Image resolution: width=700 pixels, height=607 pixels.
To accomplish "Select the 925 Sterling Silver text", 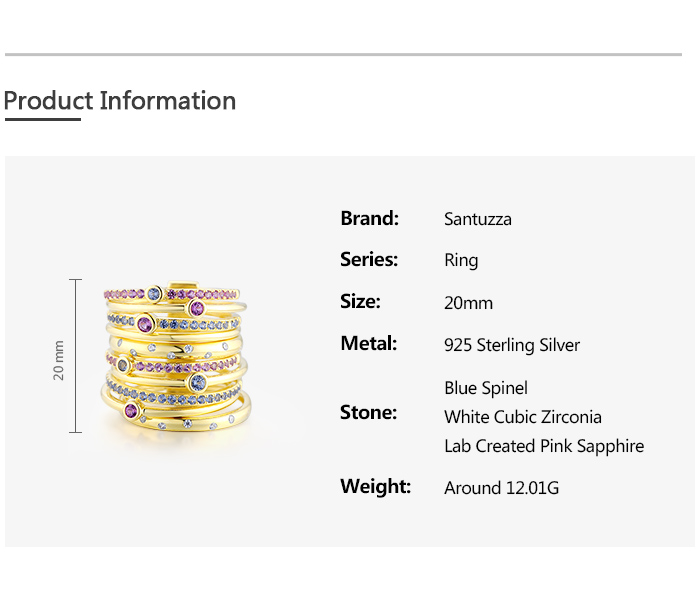I will tap(511, 345).
